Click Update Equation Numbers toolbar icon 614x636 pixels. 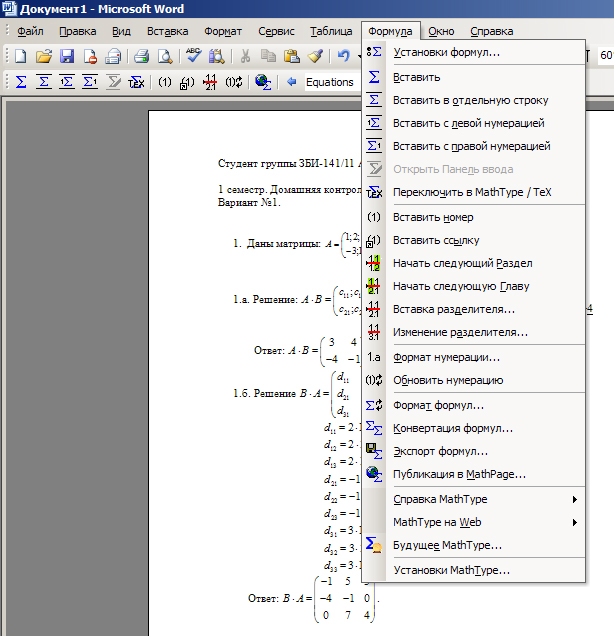[x=234, y=82]
